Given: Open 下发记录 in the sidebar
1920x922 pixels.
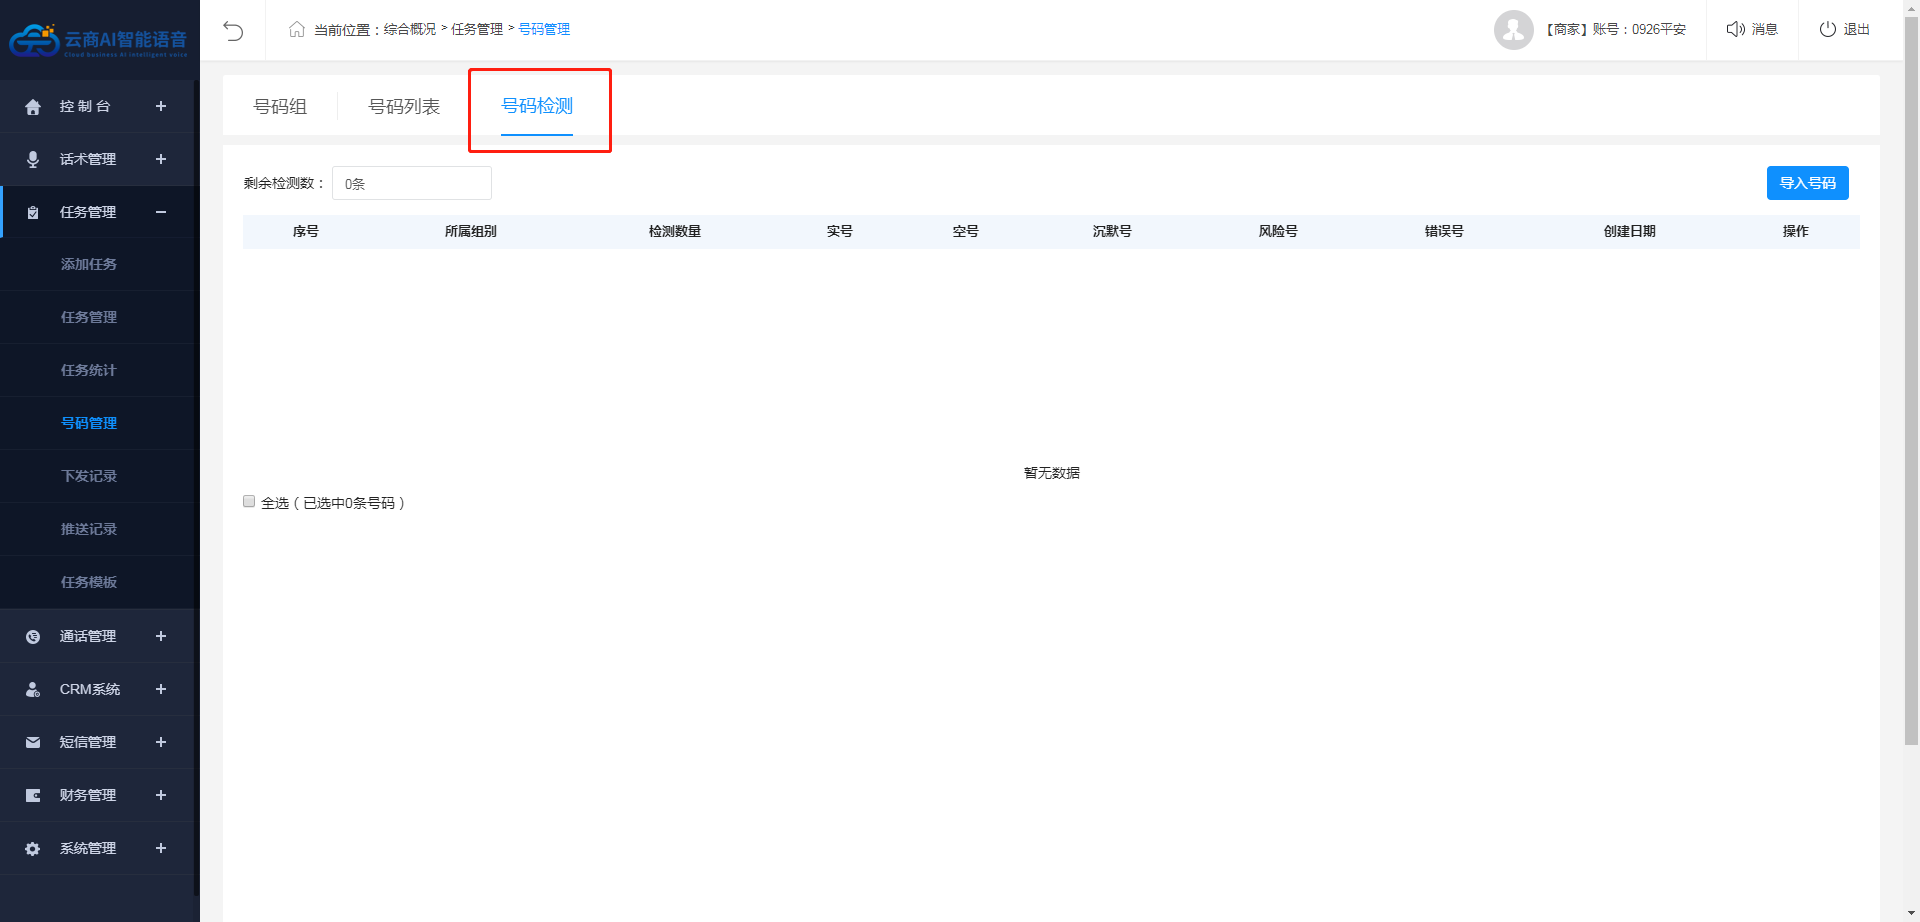Looking at the screenshot, I should pos(89,476).
